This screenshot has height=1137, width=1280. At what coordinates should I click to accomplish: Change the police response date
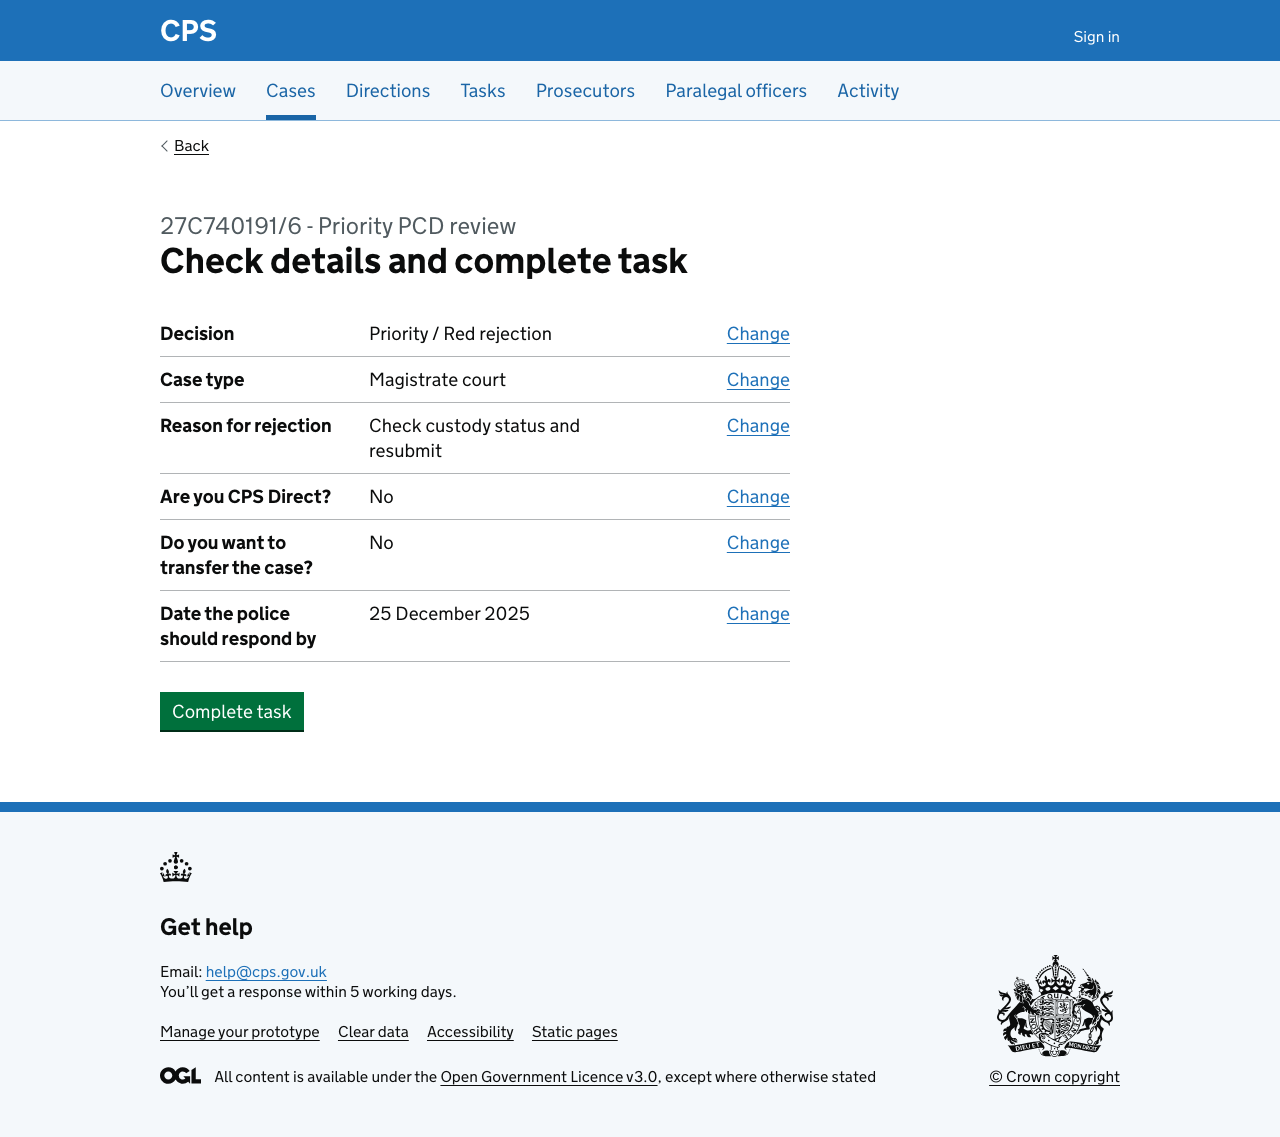pyautogui.click(x=758, y=612)
